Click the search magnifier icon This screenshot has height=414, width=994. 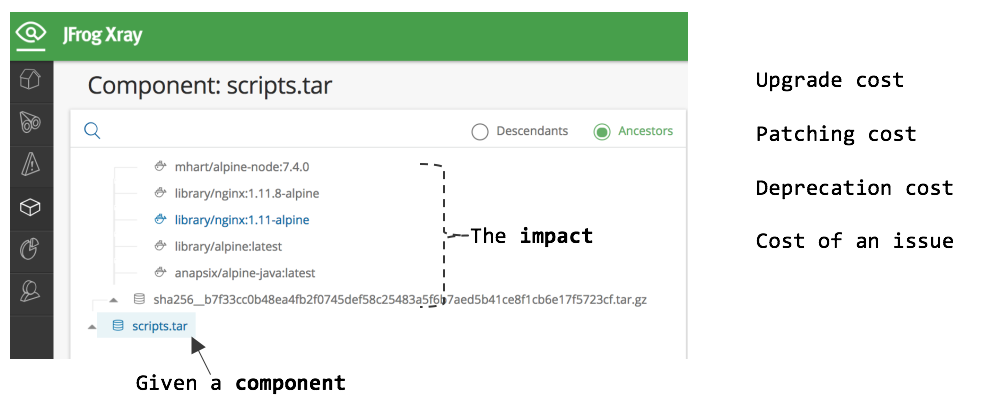92,131
